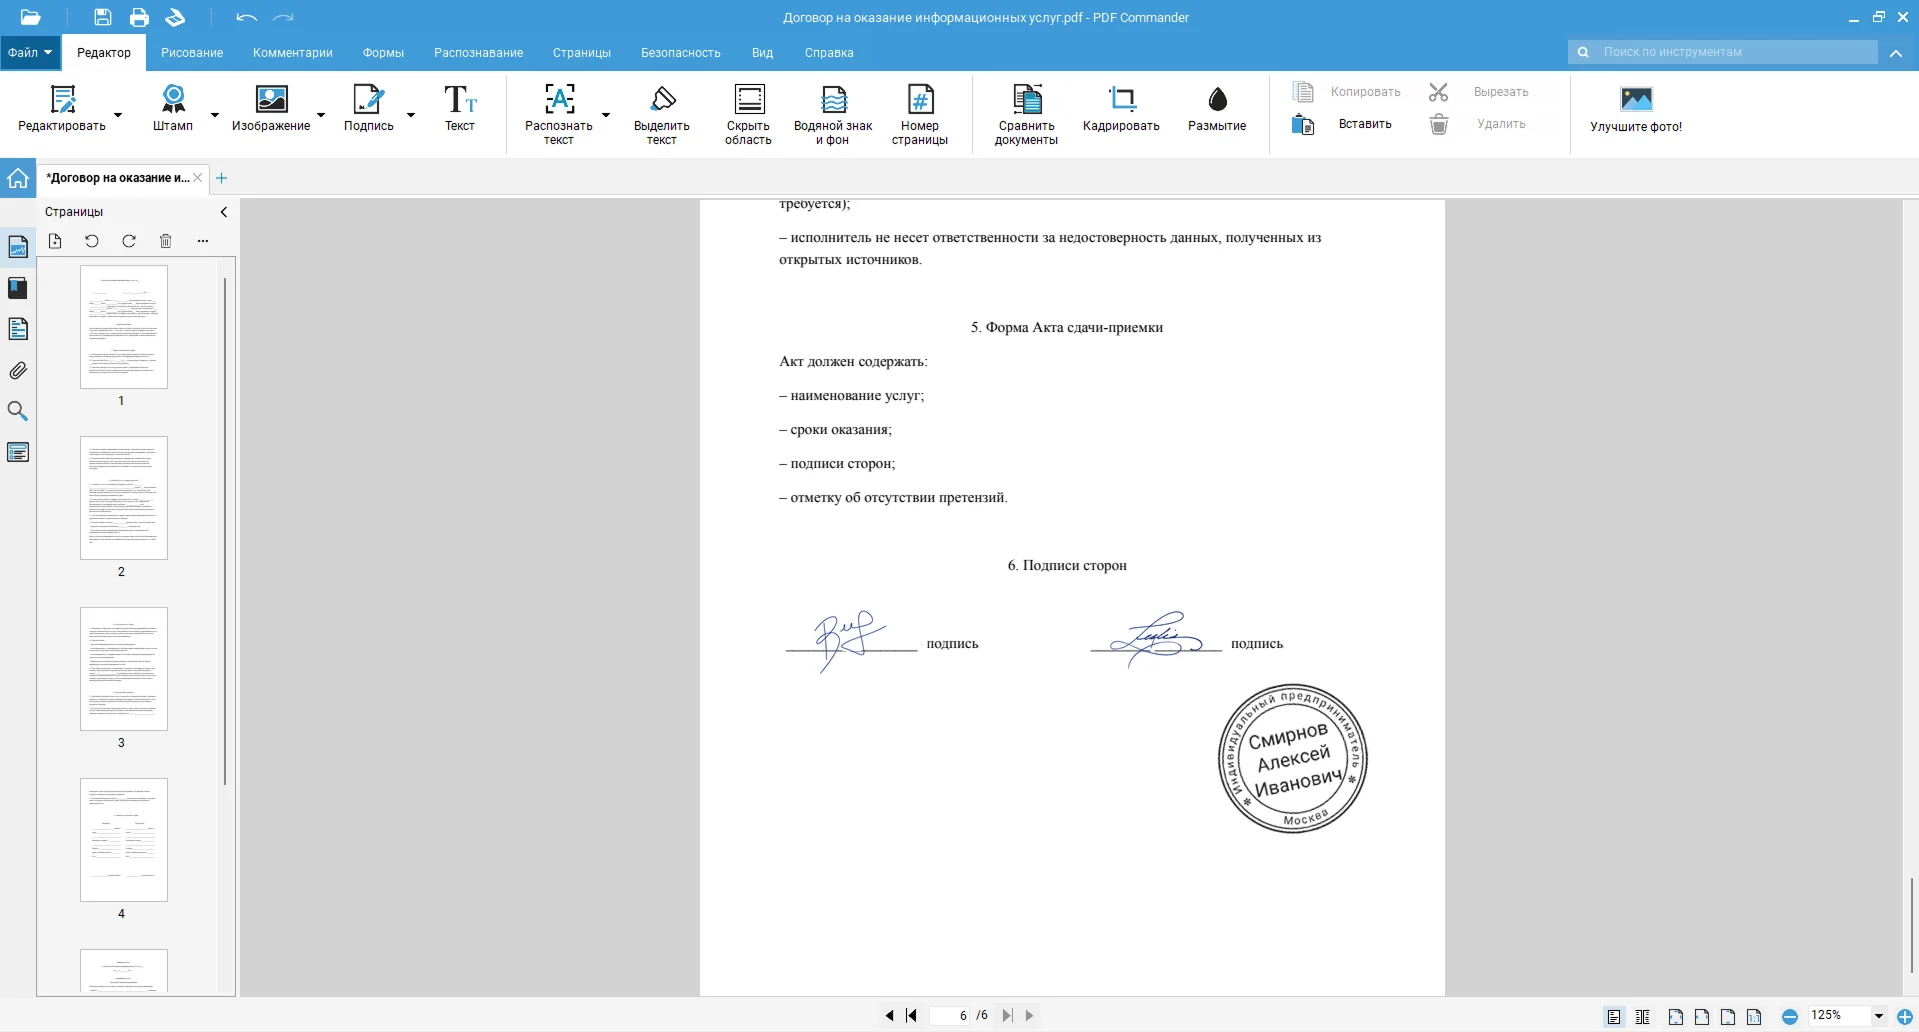Toggle the page thumbnails sidebar panel
Viewport: 1919px width, 1032px height.
pyautogui.click(x=18, y=247)
